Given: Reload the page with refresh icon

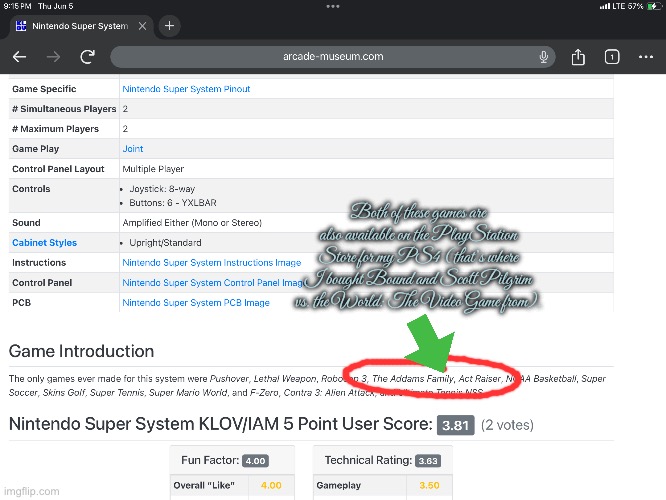Looking at the screenshot, I should (88, 56).
